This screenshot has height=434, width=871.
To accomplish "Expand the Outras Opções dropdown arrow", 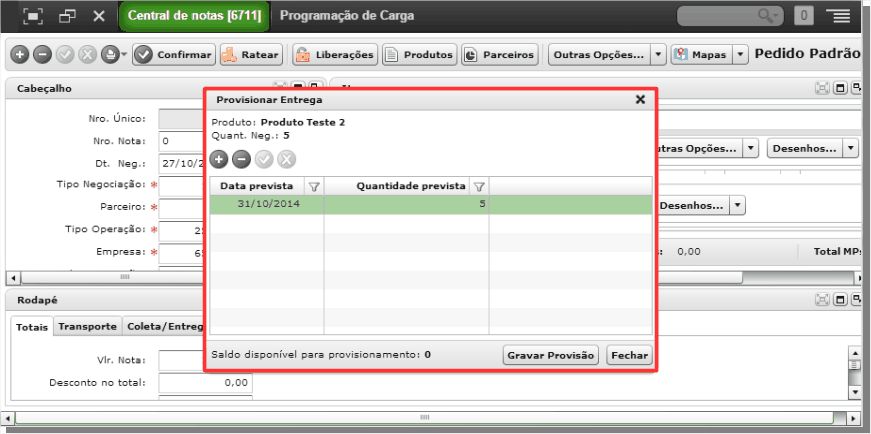I will click(658, 54).
